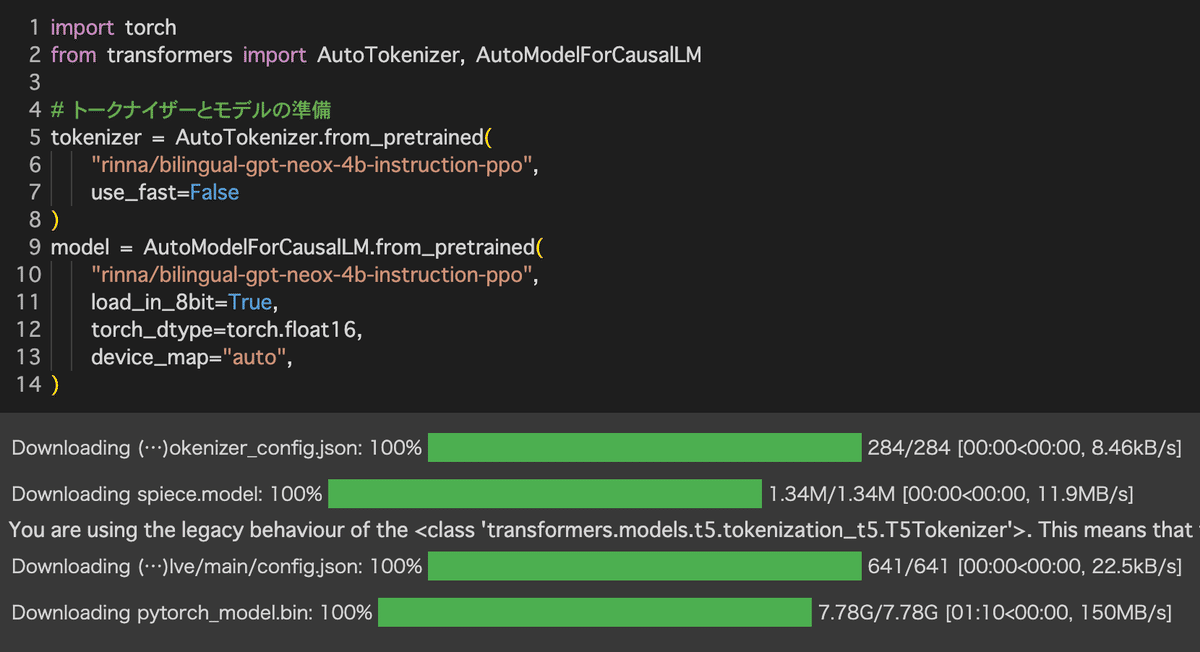1200x652 pixels.
Task: Click the import torch statement
Action: coord(113,28)
